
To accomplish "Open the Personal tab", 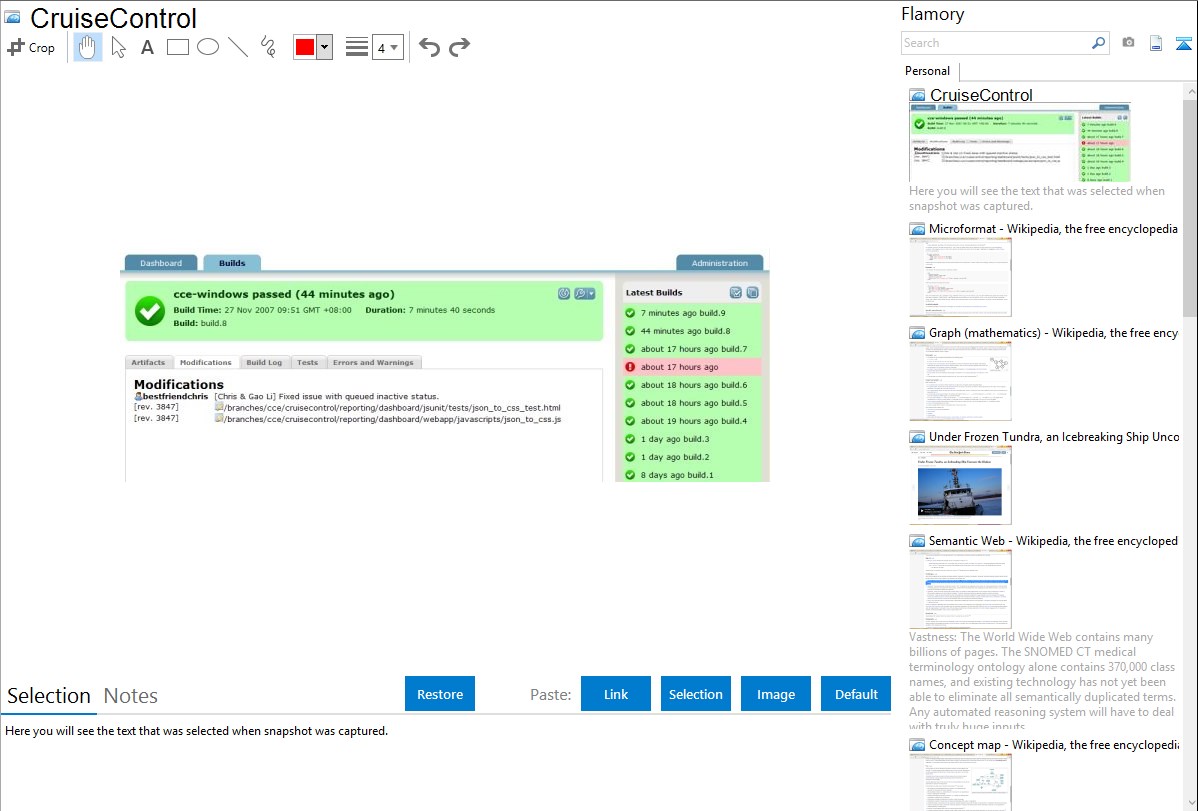I will click(927, 71).
